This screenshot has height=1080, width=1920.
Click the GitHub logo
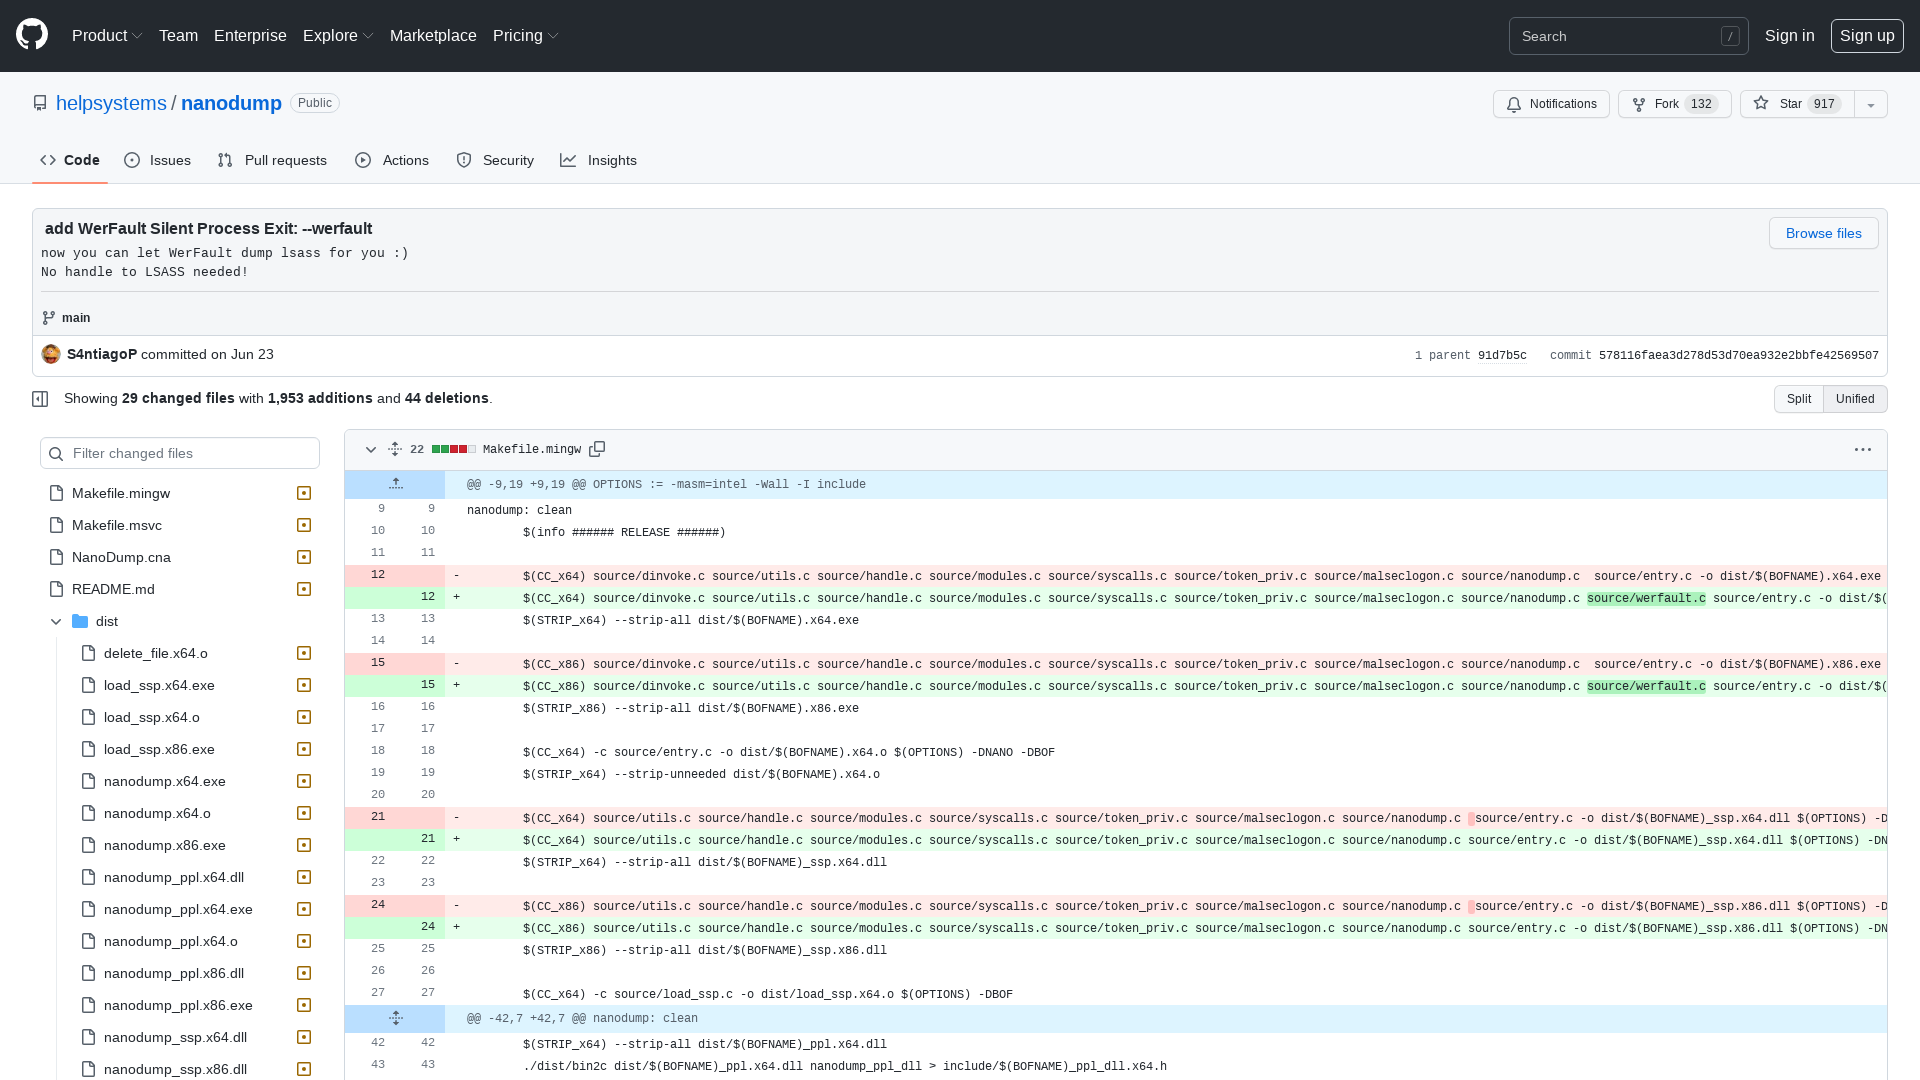(30, 35)
